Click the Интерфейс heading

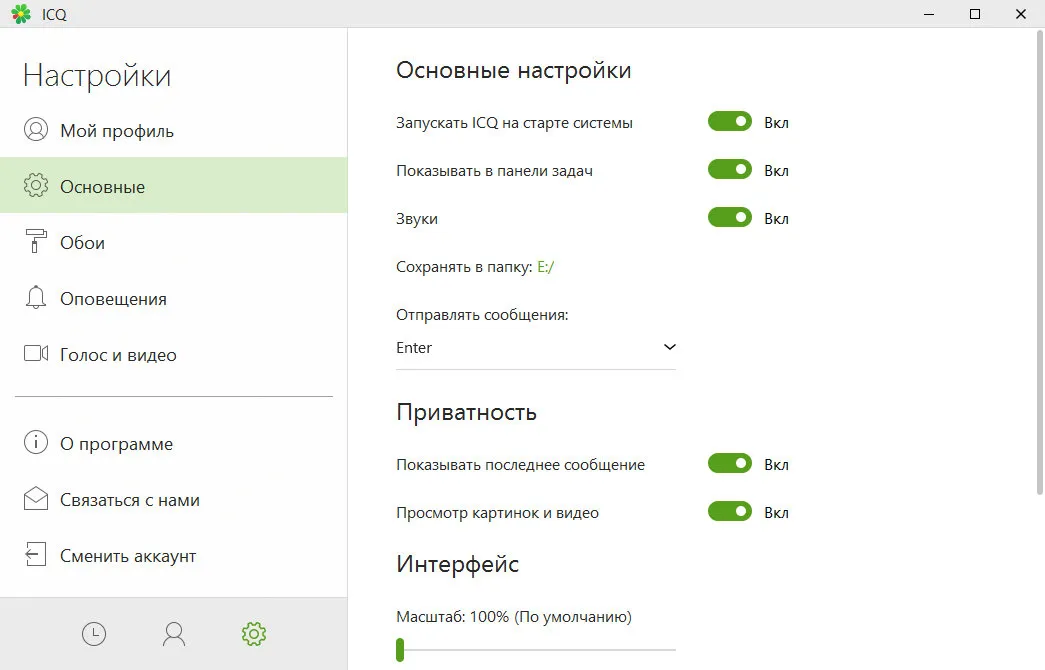click(x=457, y=564)
